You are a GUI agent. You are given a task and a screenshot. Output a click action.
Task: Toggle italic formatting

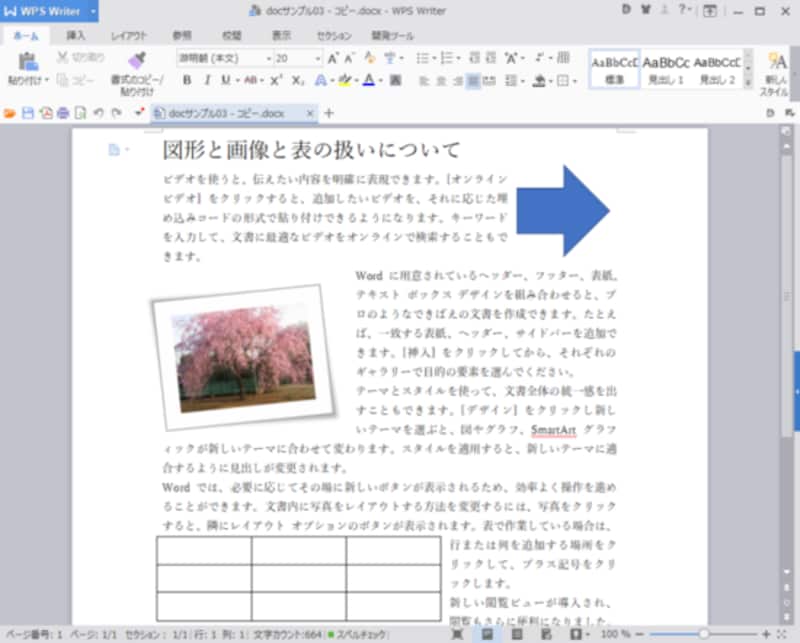tap(207, 78)
